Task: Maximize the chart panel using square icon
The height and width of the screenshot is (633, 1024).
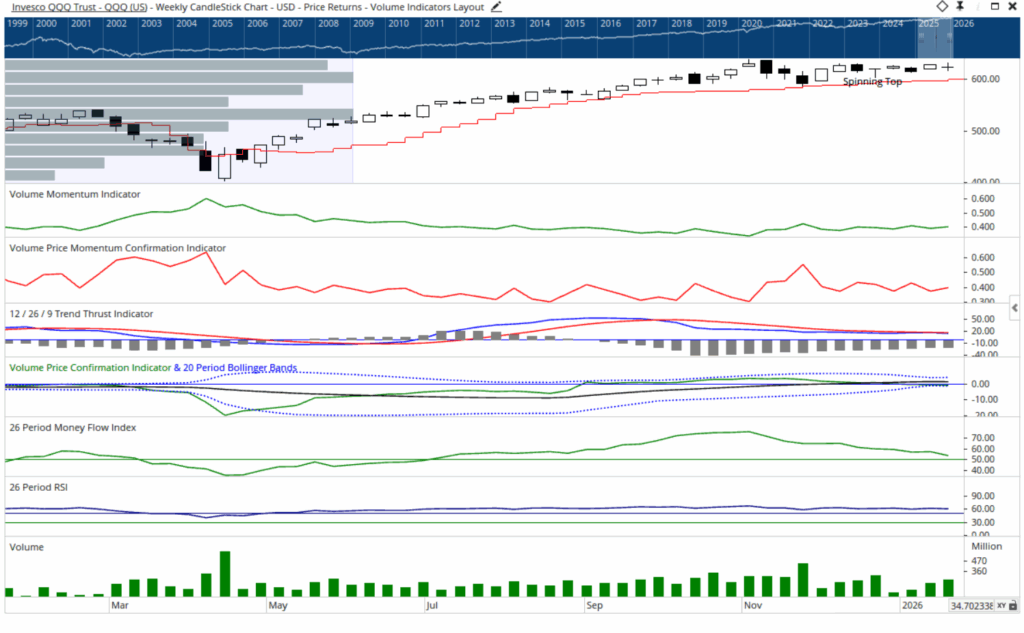Action: 993,7
